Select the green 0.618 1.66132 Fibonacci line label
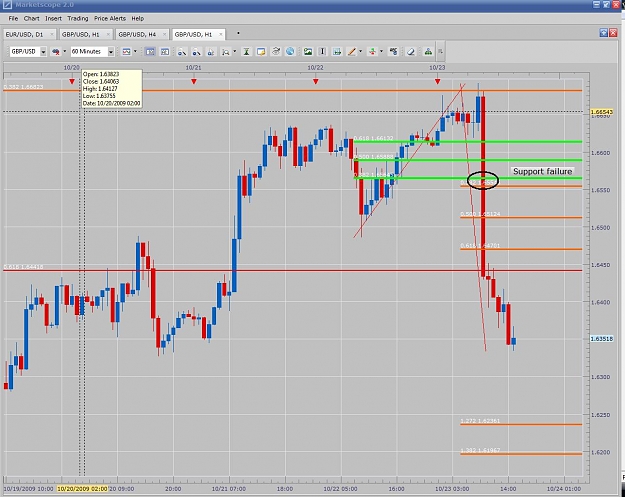 tap(373, 138)
